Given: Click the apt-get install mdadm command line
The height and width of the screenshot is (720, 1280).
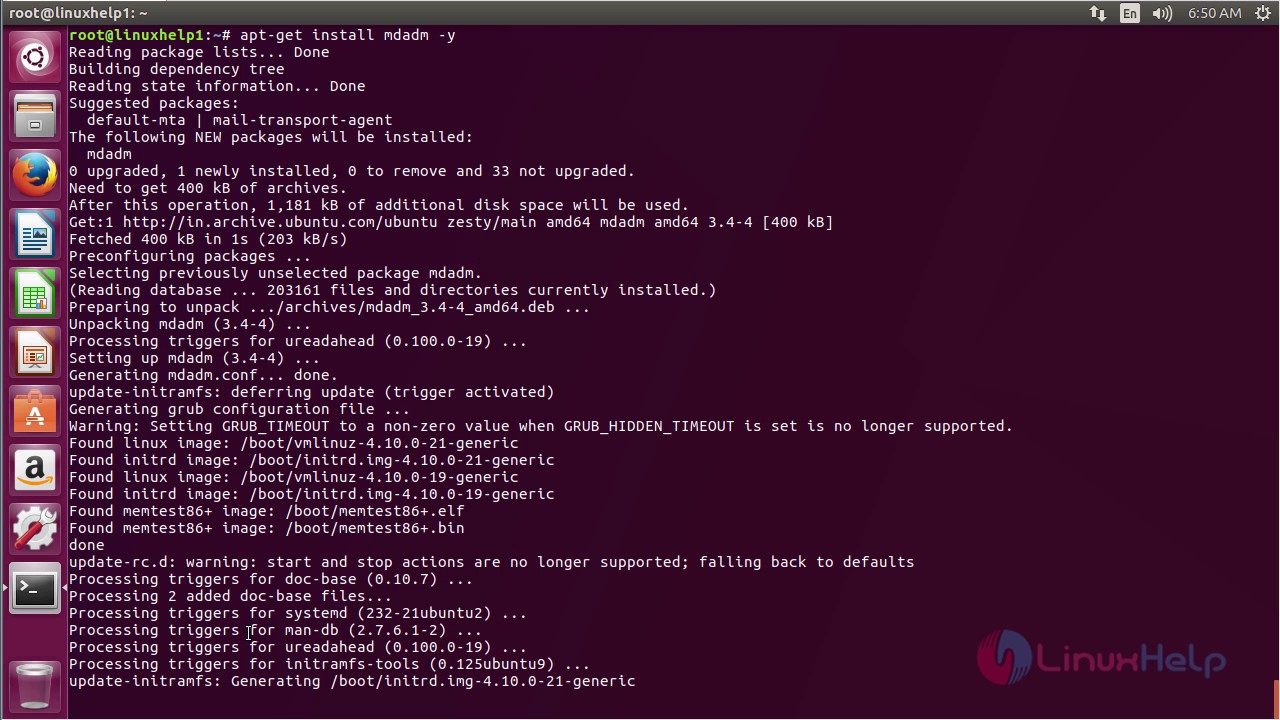Looking at the screenshot, I should point(347,35).
